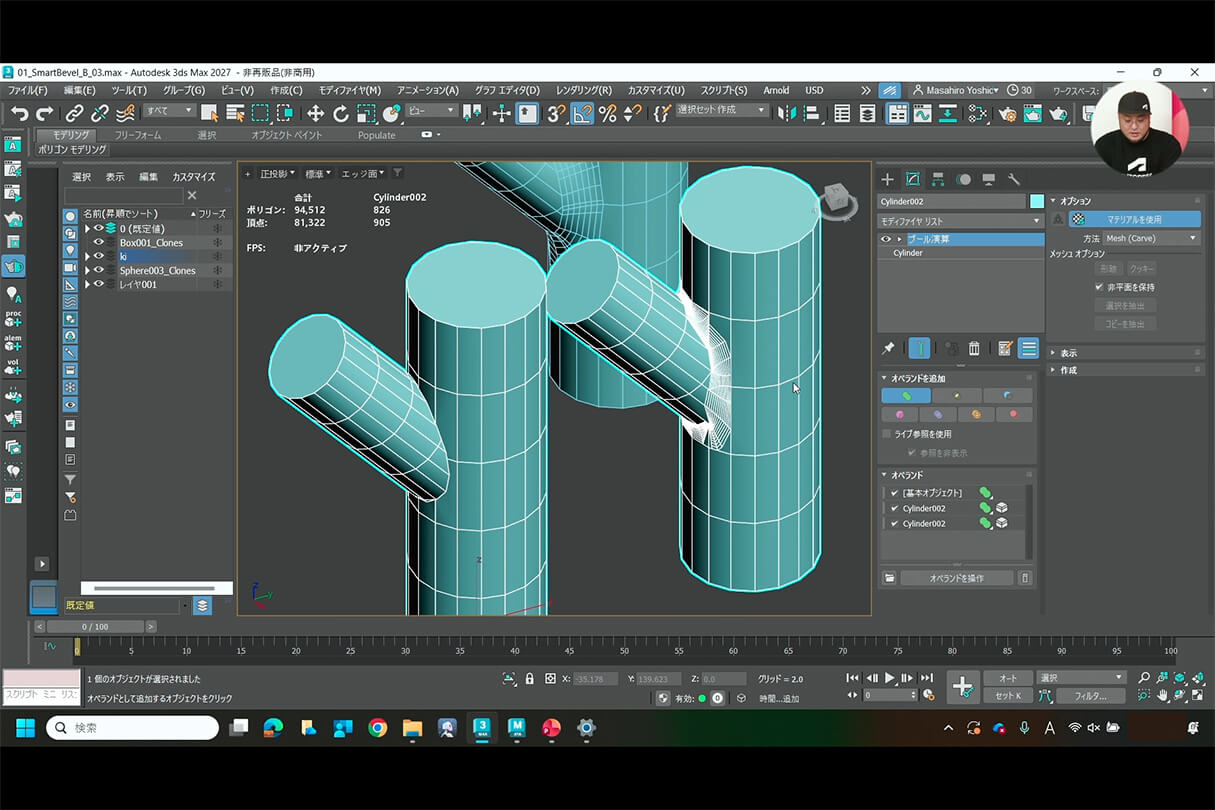Toggle eye visibility for the Boolean modifier

click(886, 239)
